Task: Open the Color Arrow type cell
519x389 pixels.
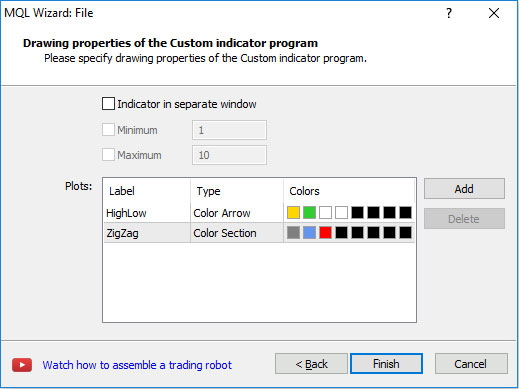Action: coord(237,213)
